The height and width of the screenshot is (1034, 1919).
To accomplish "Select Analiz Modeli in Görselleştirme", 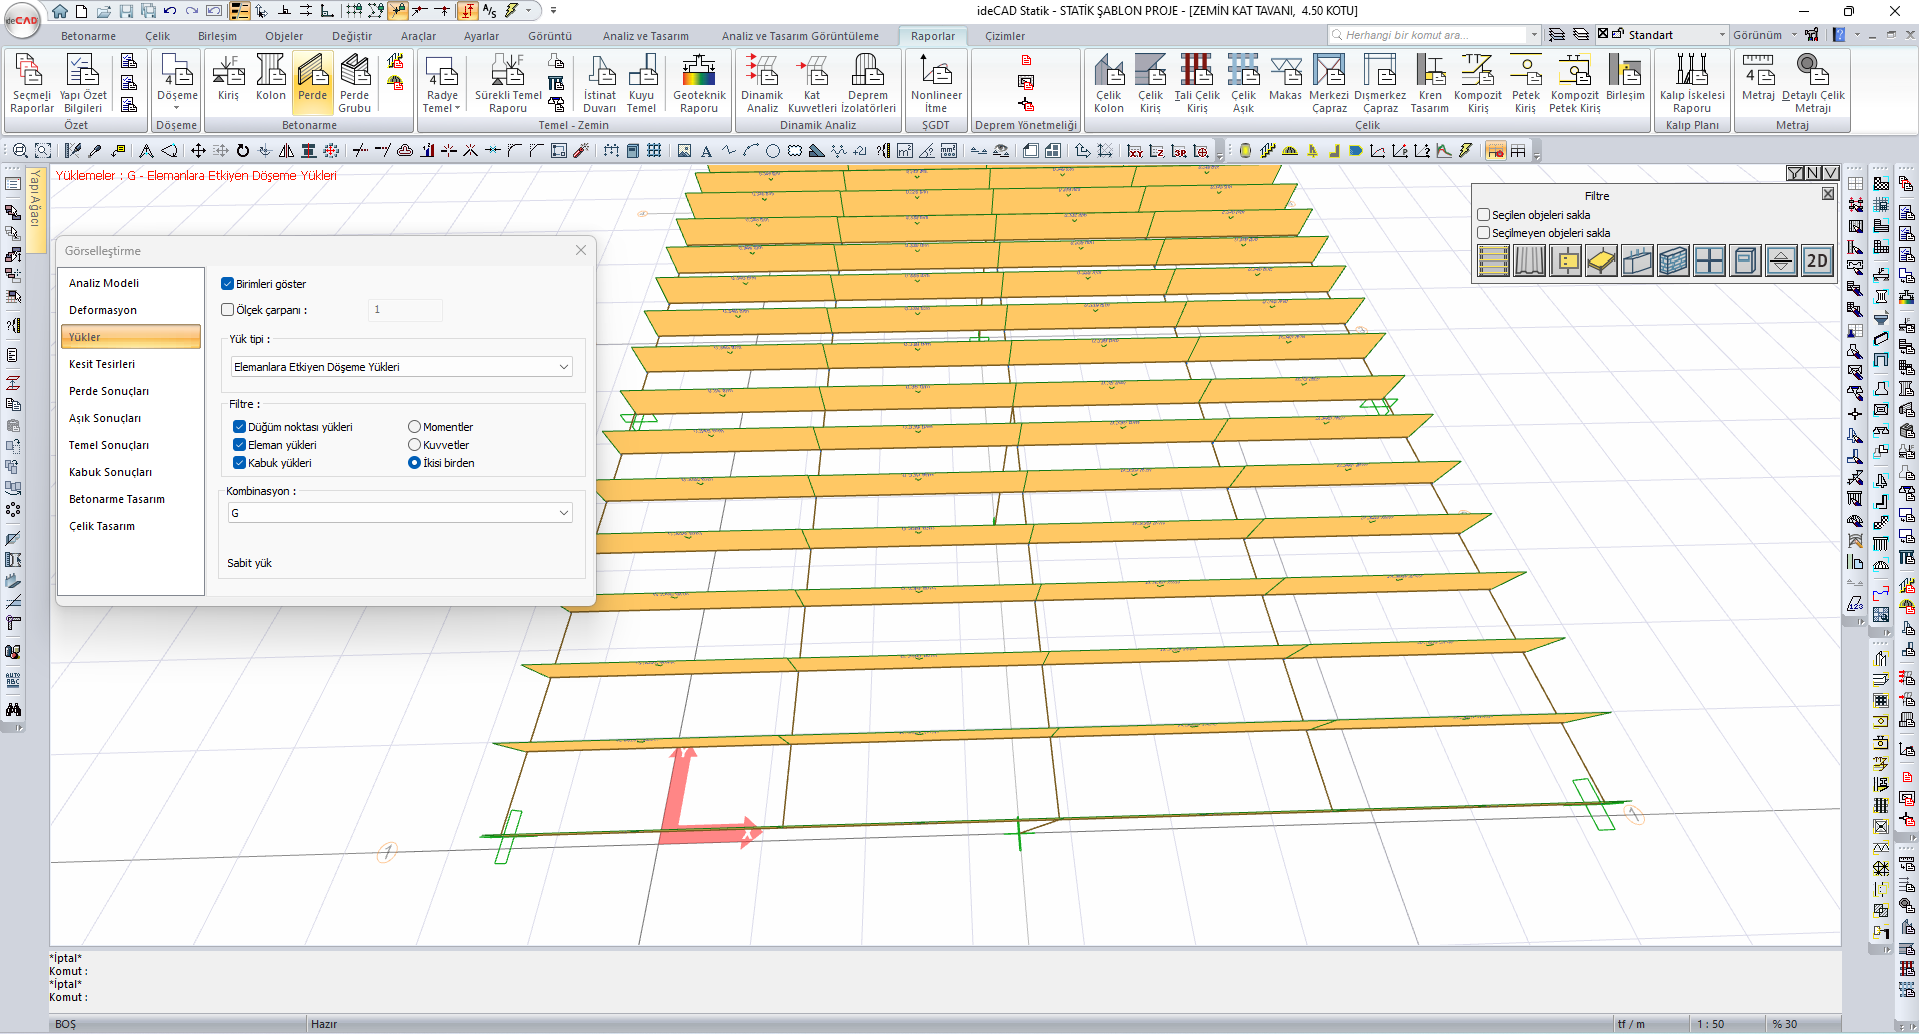I will [131, 283].
